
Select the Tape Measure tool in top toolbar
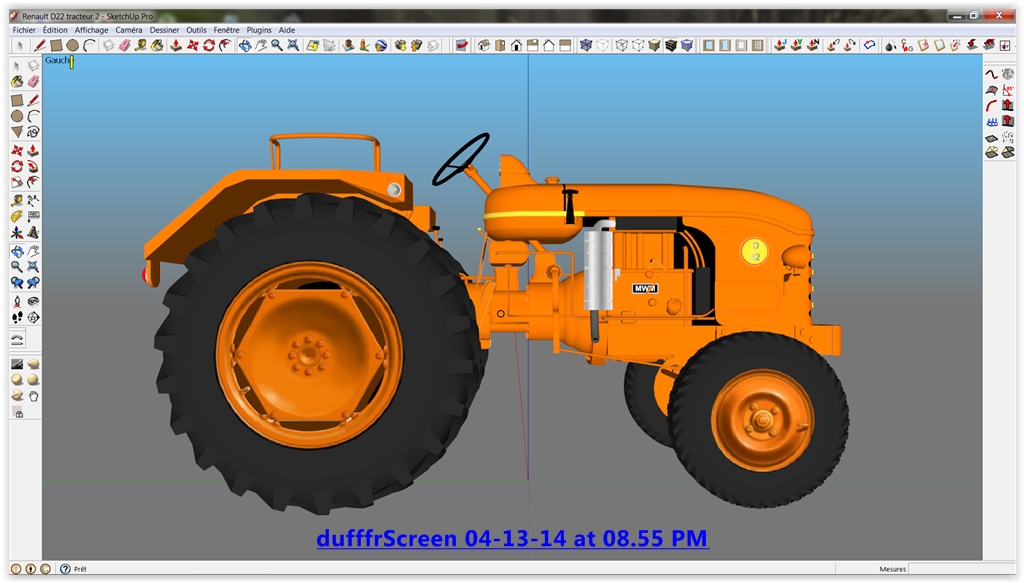tap(141, 45)
